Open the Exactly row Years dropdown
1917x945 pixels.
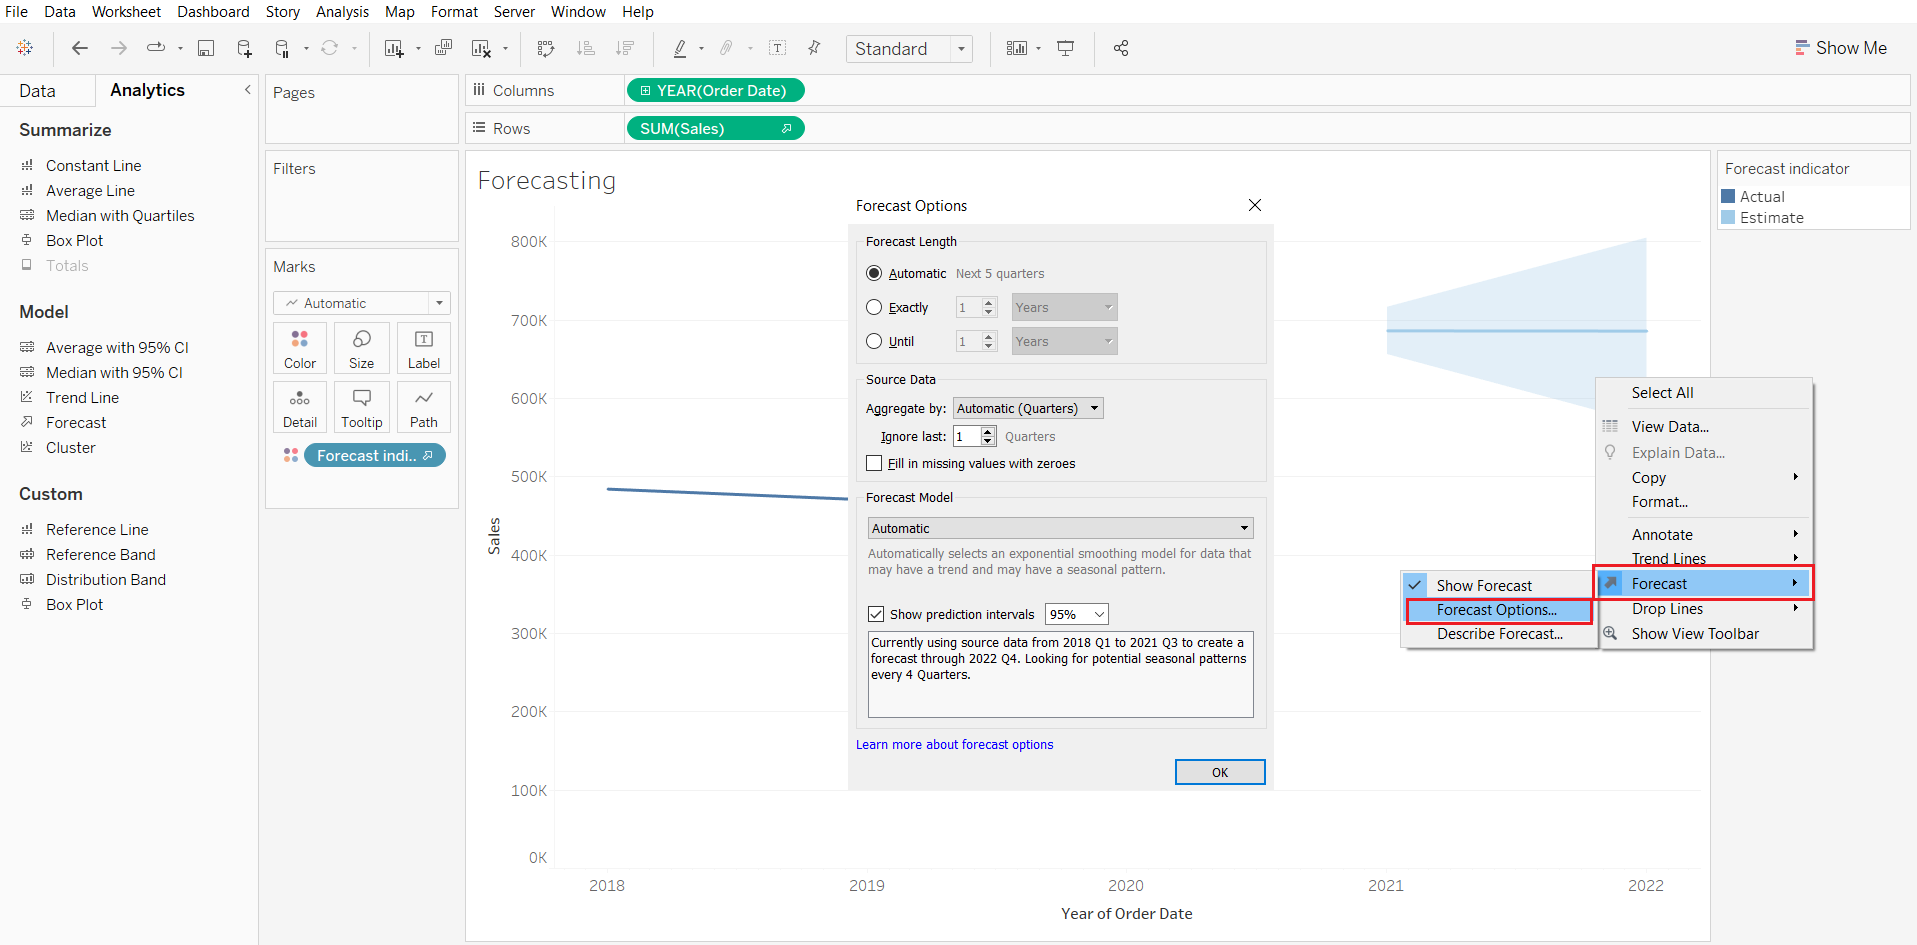pyautogui.click(x=1064, y=307)
